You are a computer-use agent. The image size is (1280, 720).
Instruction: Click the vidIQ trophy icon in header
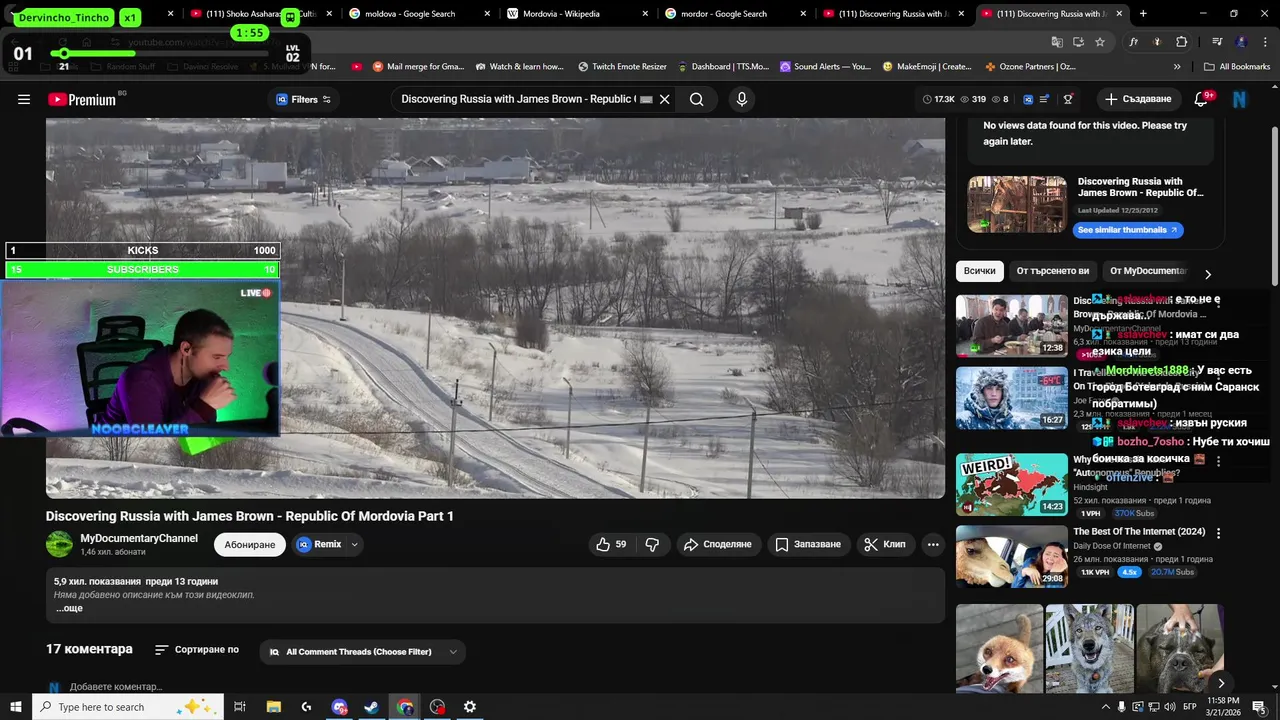tap(1068, 99)
